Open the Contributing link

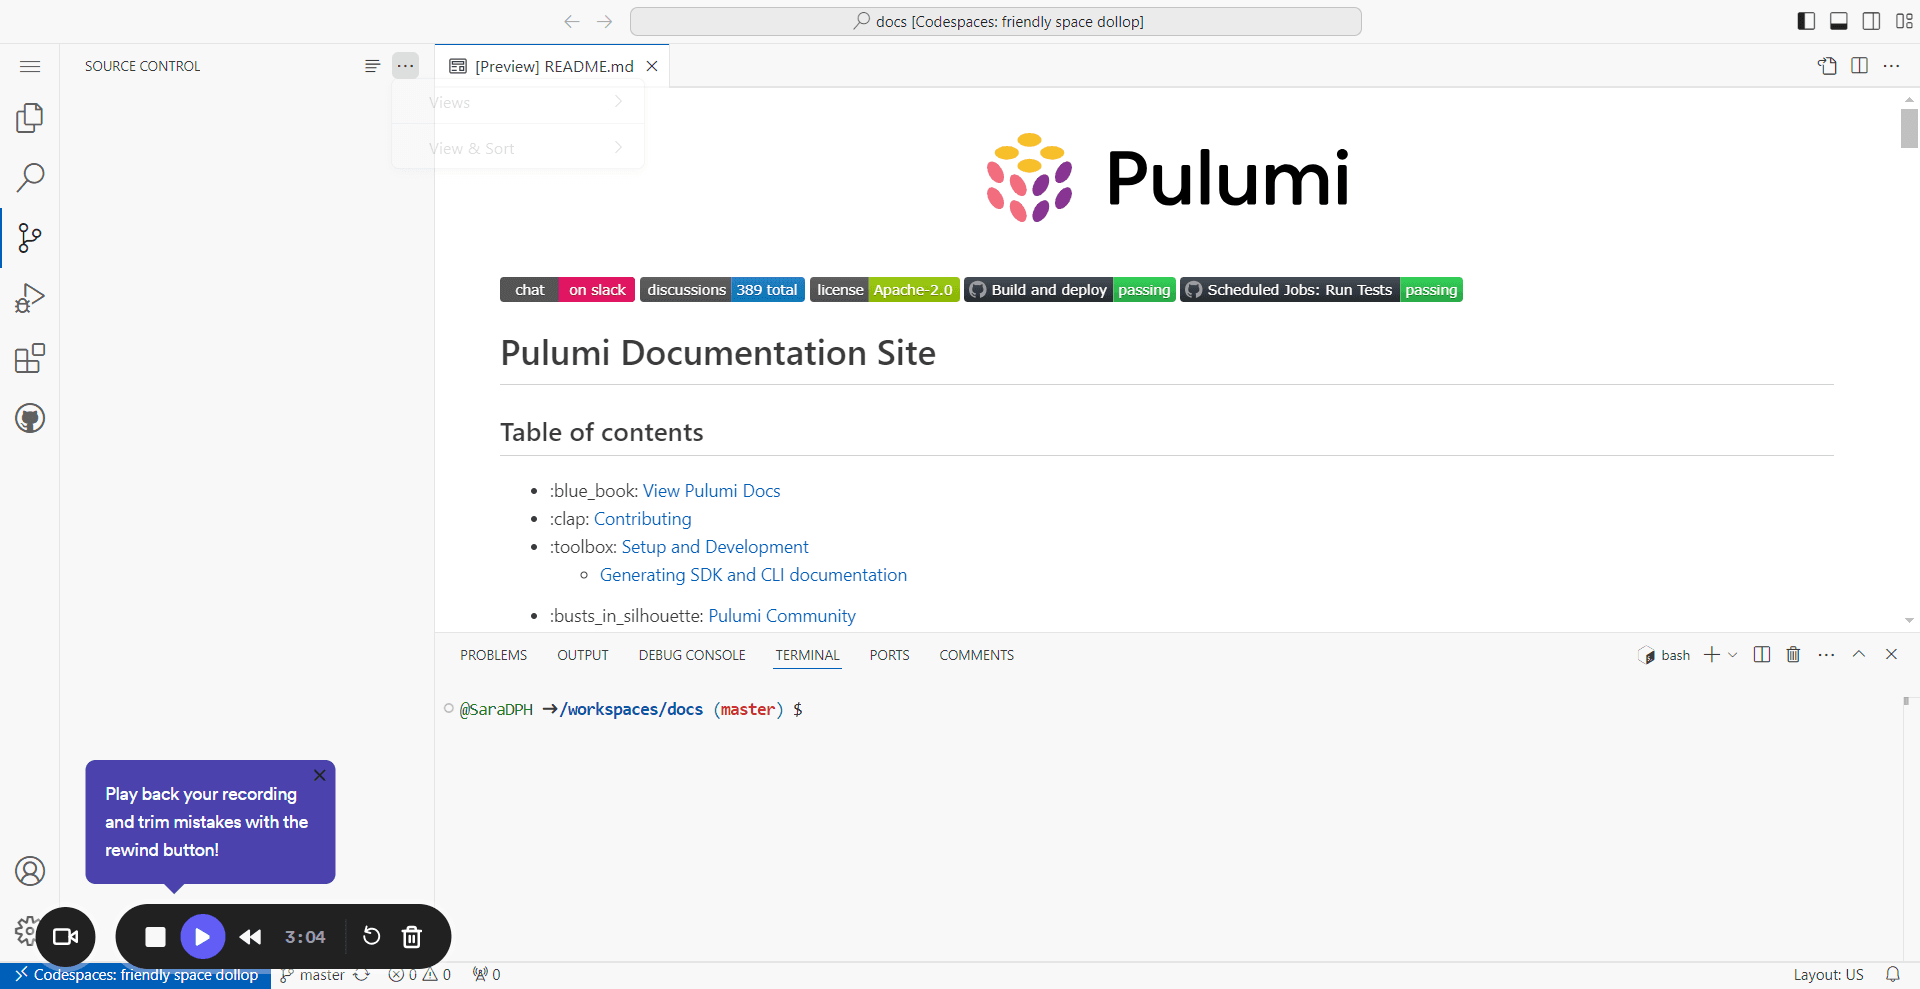coord(643,519)
